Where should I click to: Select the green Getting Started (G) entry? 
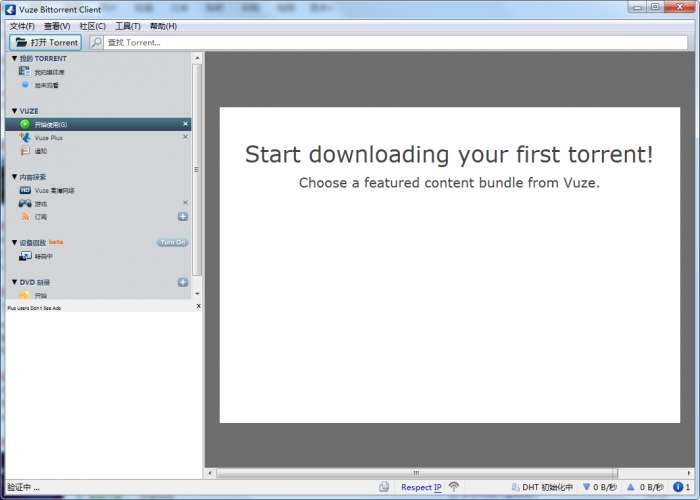point(98,124)
